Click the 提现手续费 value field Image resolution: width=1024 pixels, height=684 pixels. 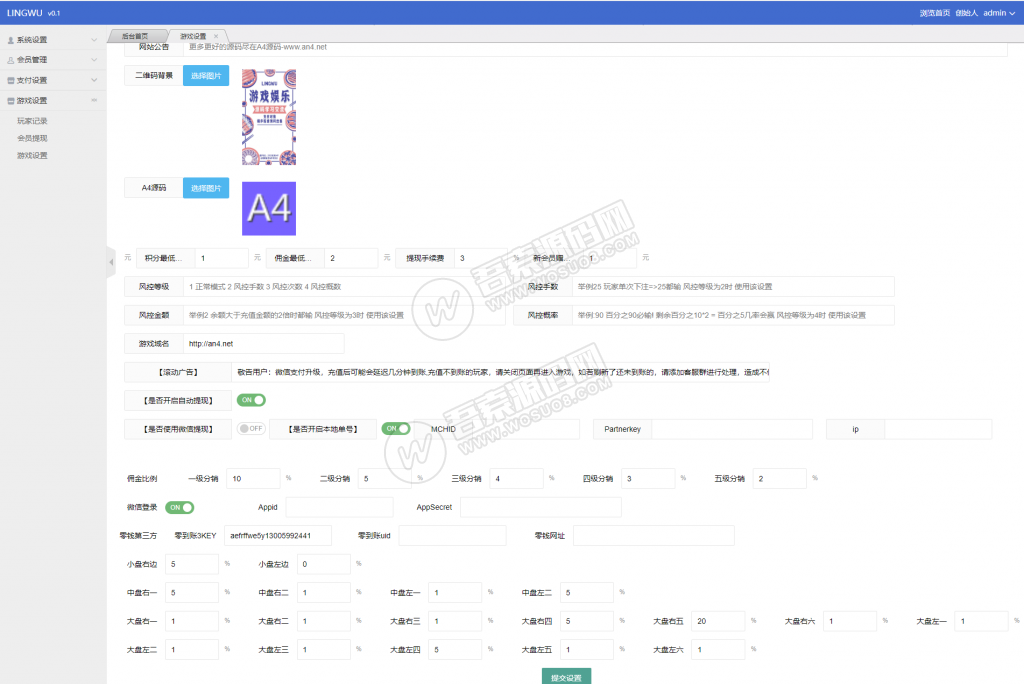481,258
